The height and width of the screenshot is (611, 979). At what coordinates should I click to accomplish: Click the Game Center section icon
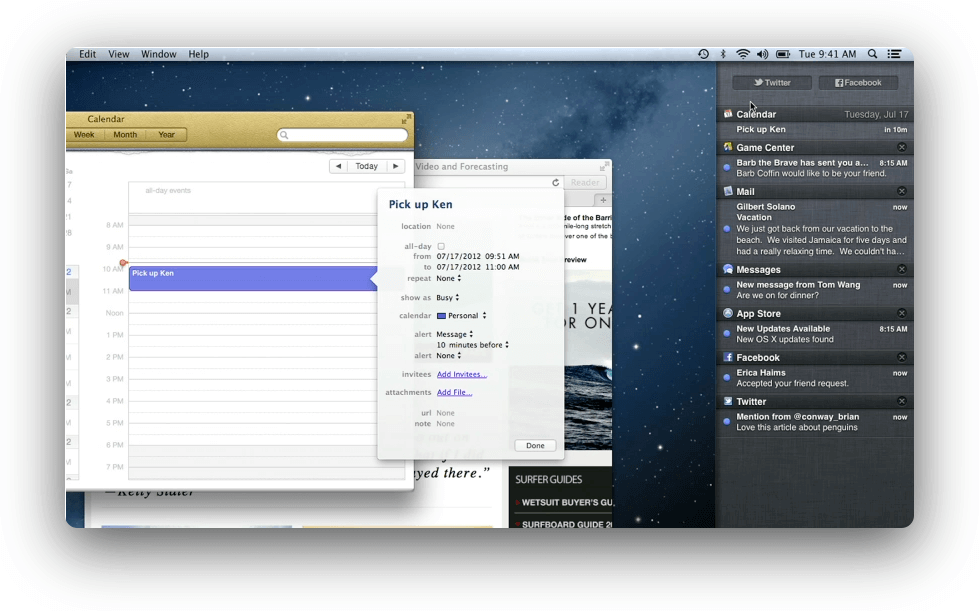click(728, 147)
